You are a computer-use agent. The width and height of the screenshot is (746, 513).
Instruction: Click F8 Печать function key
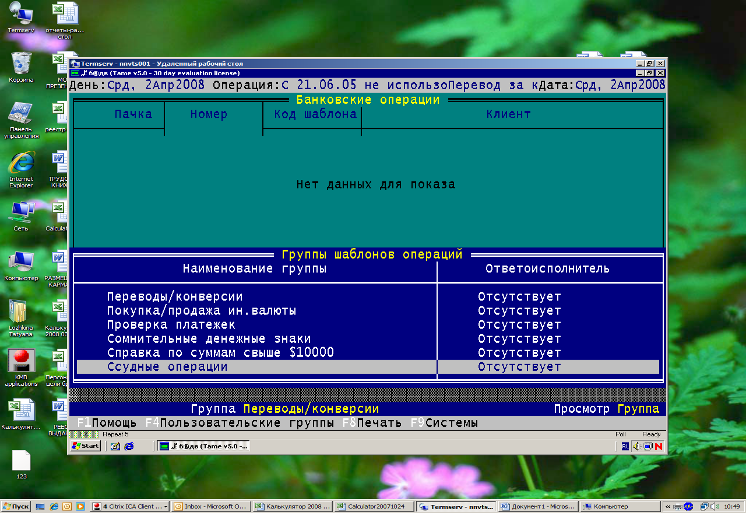point(372,423)
